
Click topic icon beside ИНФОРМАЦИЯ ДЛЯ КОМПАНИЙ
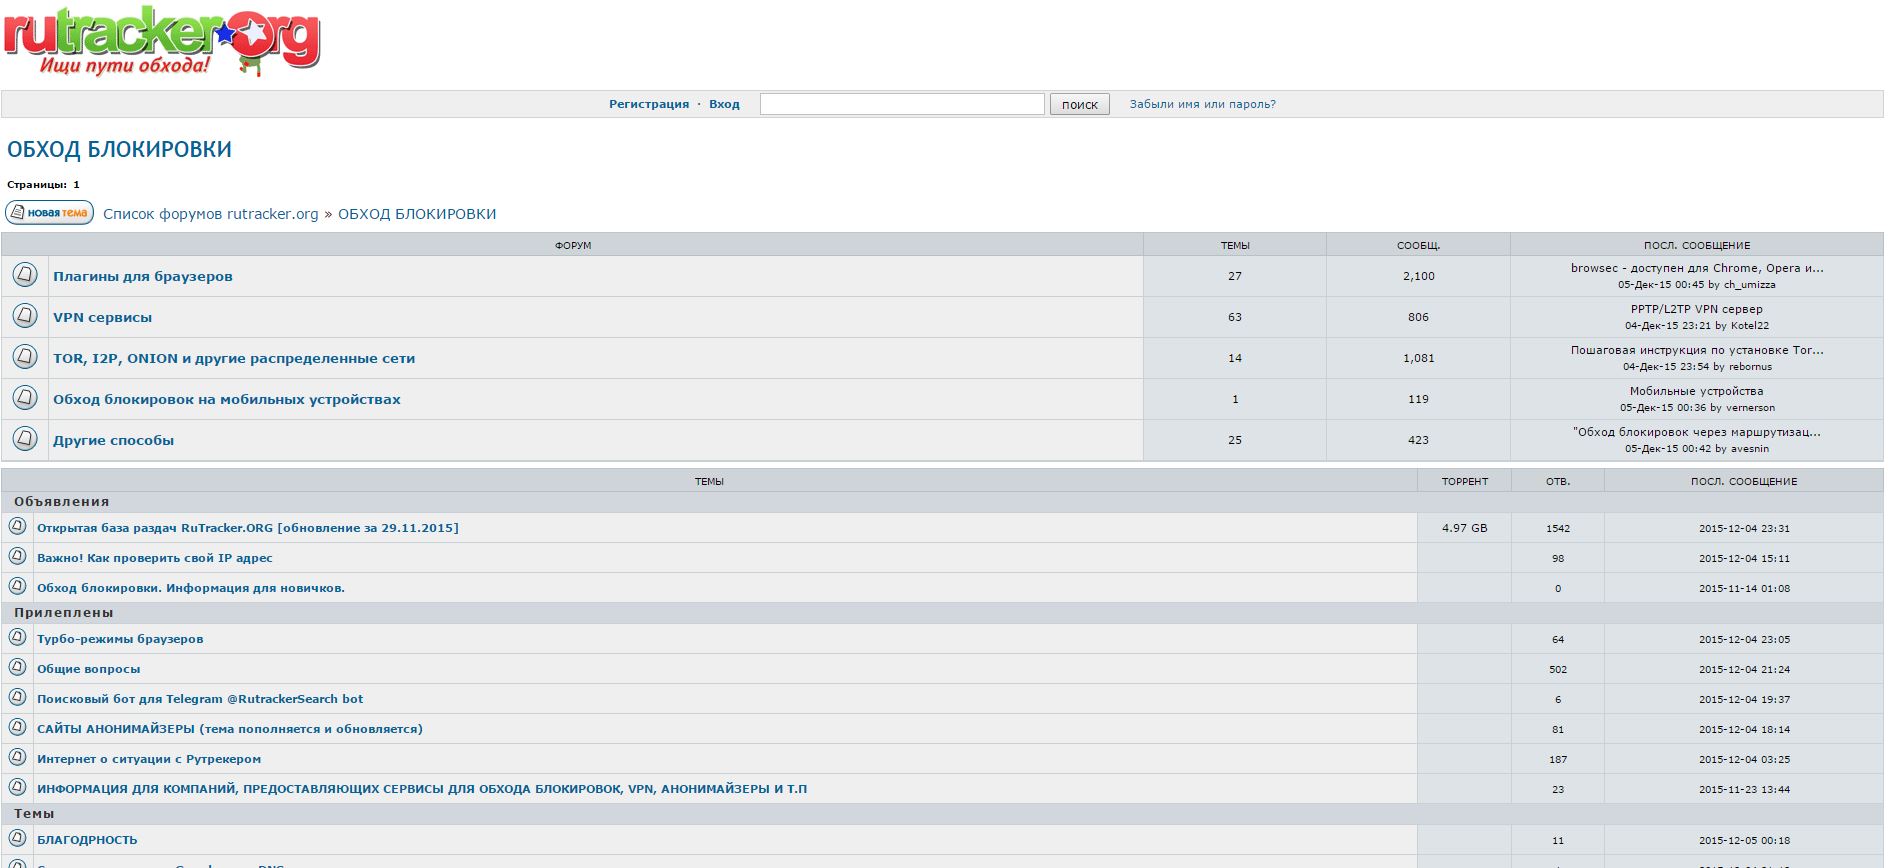pyautogui.click(x=17, y=787)
